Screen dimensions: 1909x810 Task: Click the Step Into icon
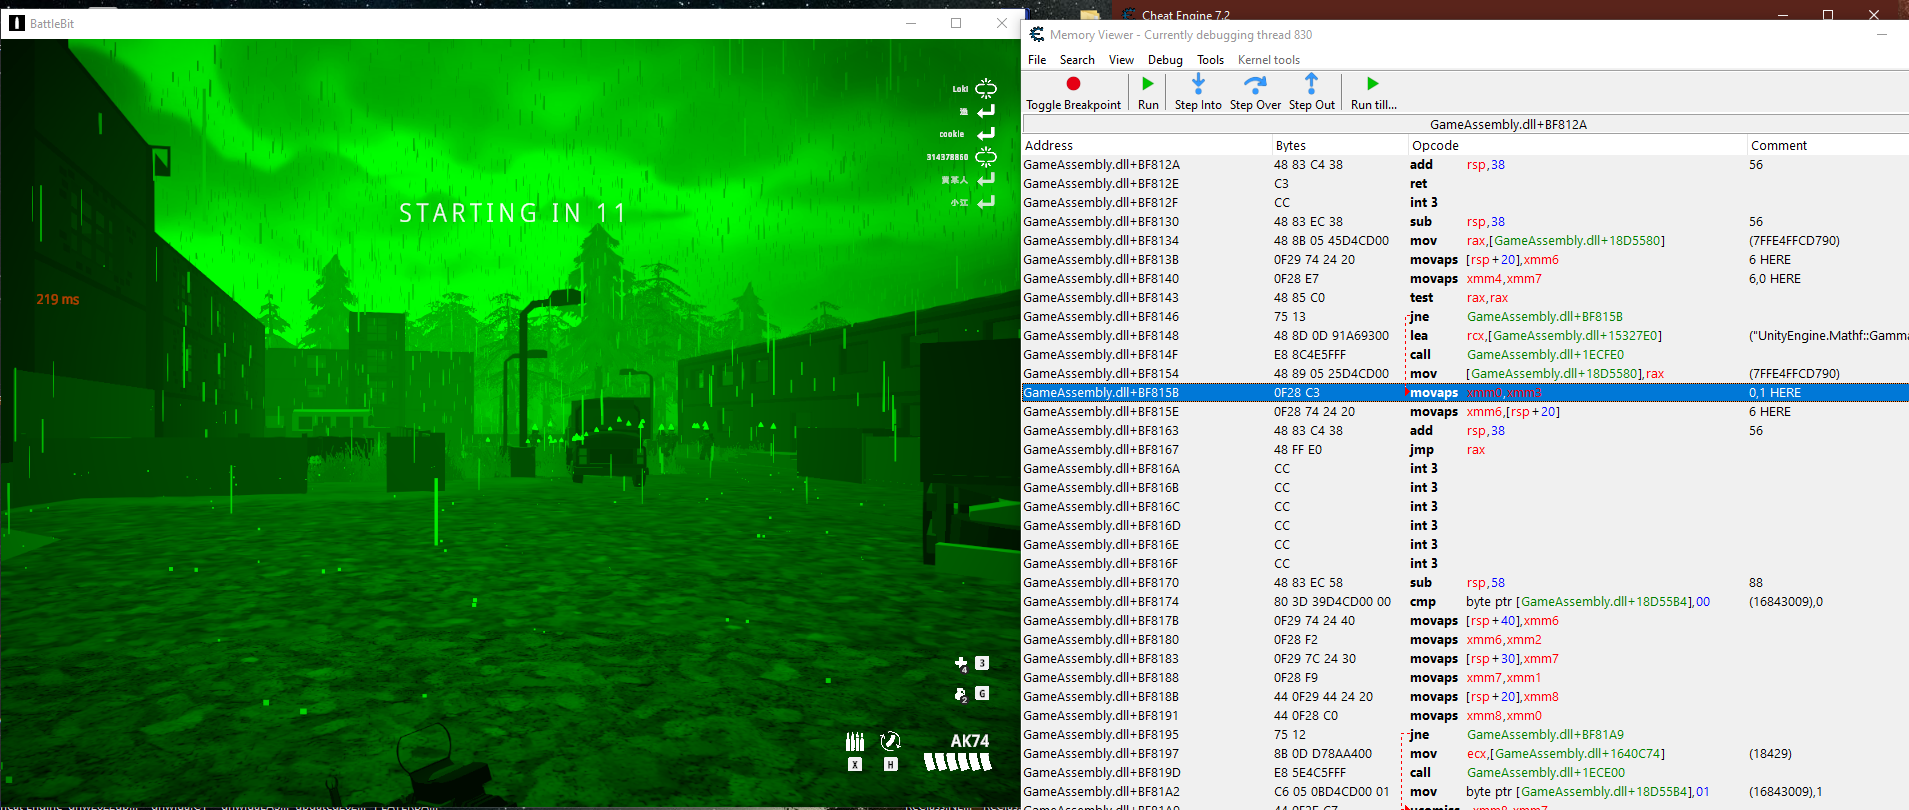pos(1198,84)
